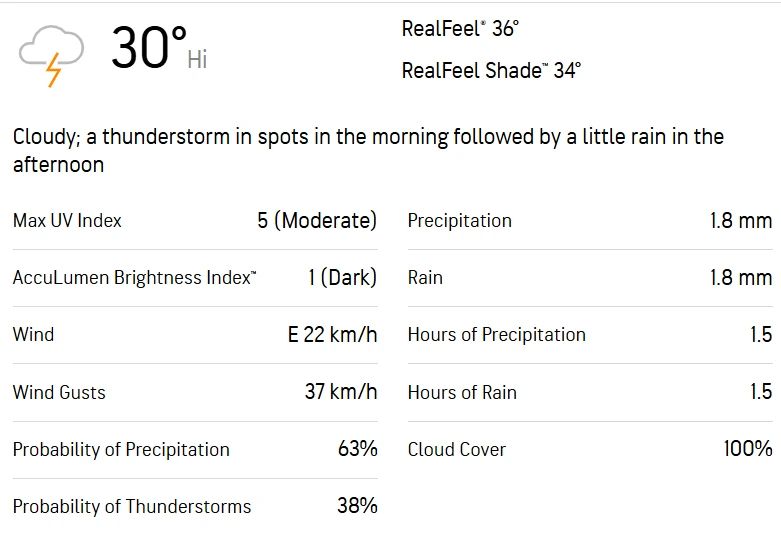
Task: Select the 5 (Moderate) UV value
Action: [317, 221]
